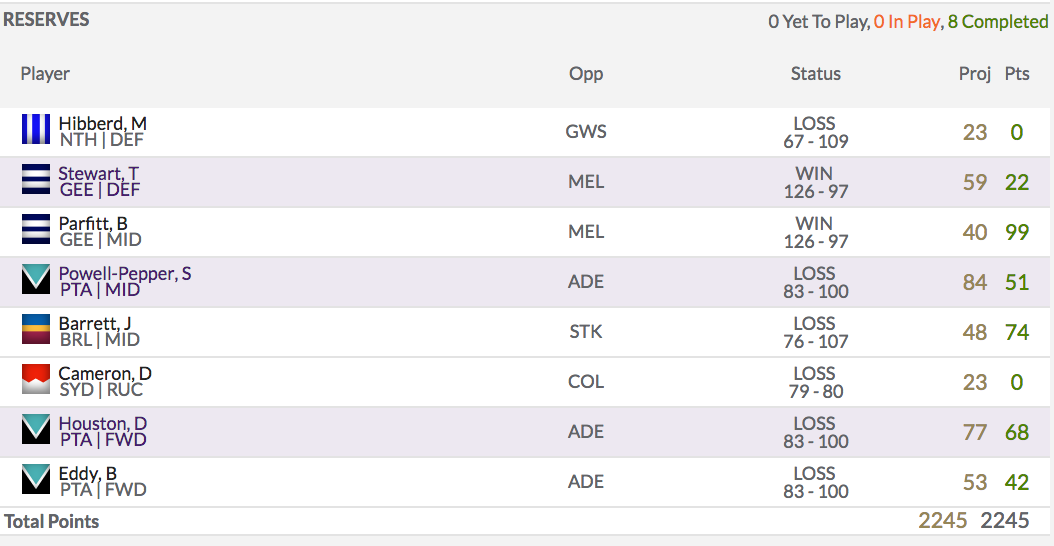The width and height of the screenshot is (1054, 546).
Task: Open Powell-Pepper, S player page
Action: click(x=124, y=274)
